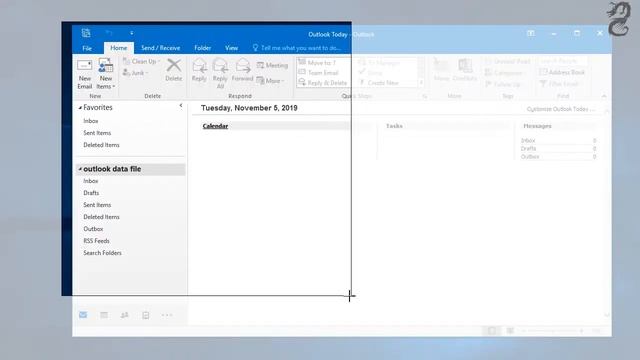Choose the Create New quick step
Screen dimensions: 640x360
[379, 82]
